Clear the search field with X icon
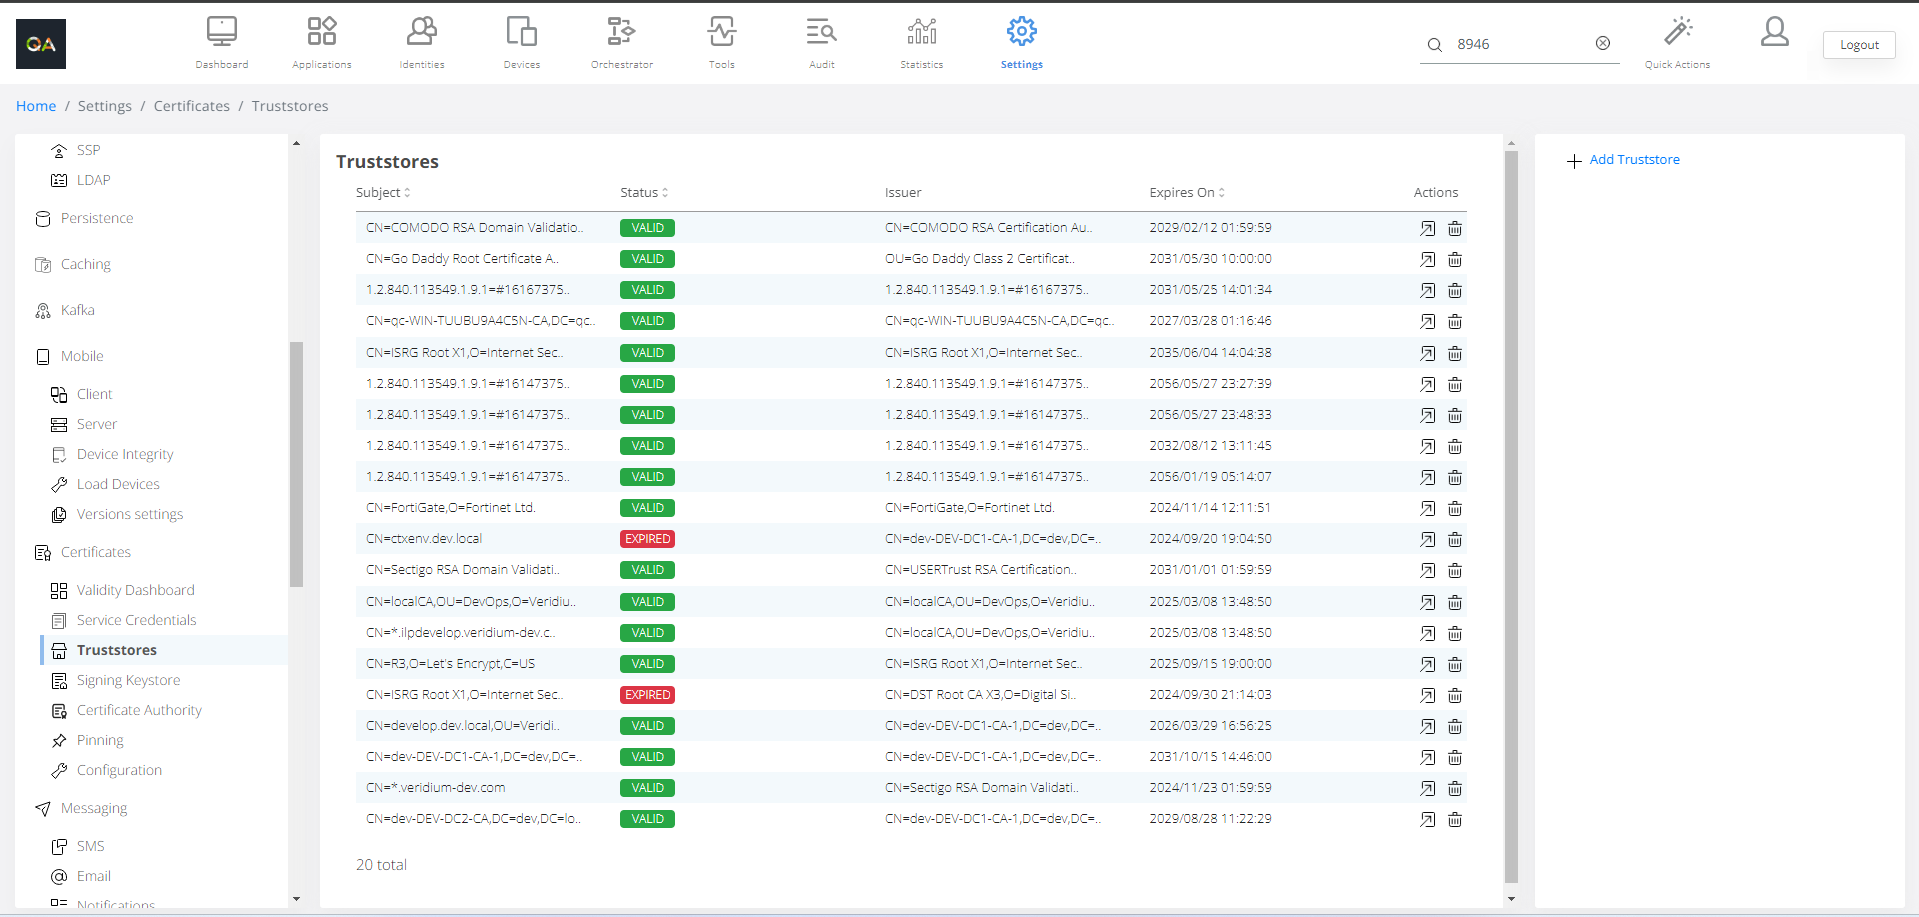1919x917 pixels. click(1603, 43)
